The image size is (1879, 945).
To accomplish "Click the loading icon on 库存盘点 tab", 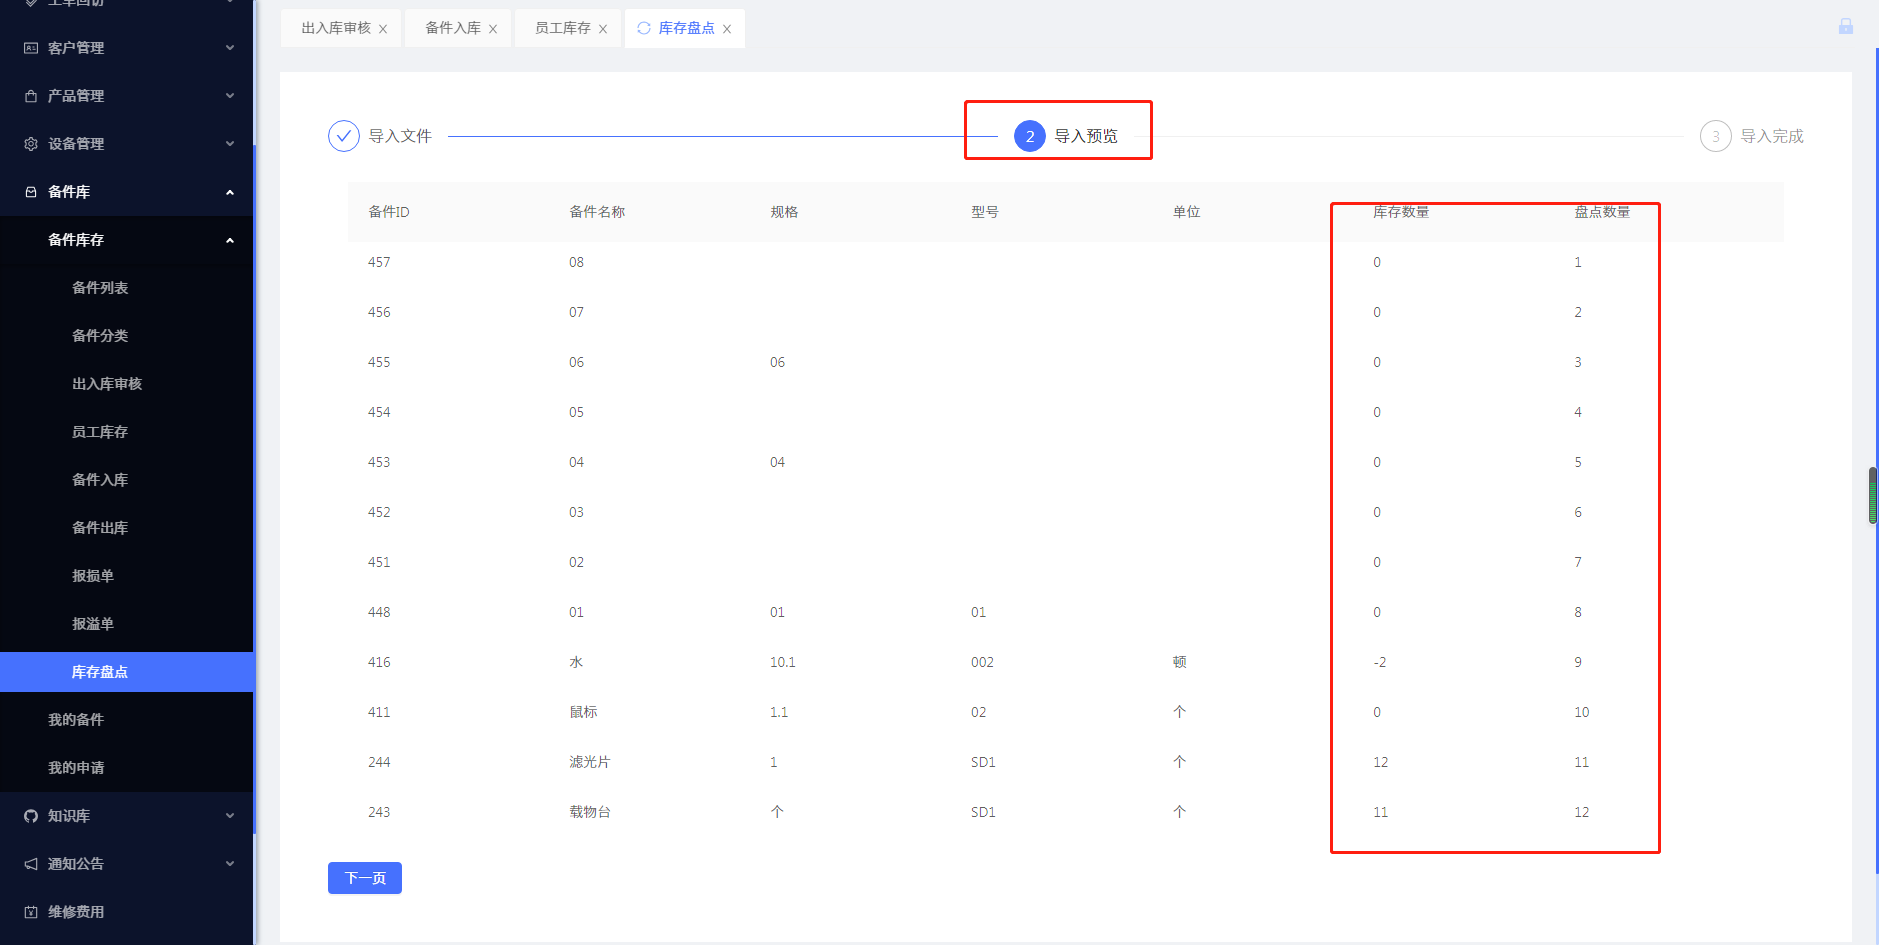I will 643,28.
